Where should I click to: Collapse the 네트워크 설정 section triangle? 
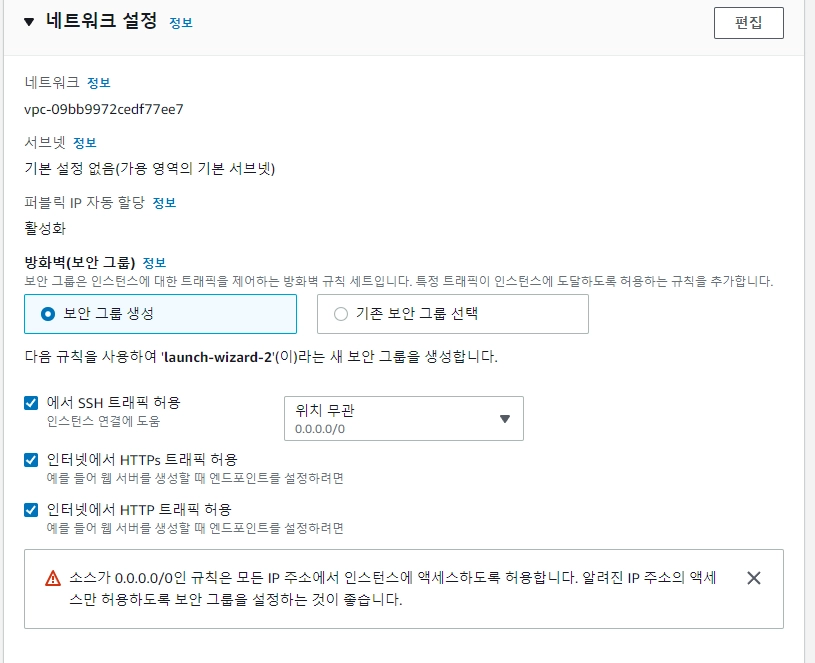coord(29,22)
